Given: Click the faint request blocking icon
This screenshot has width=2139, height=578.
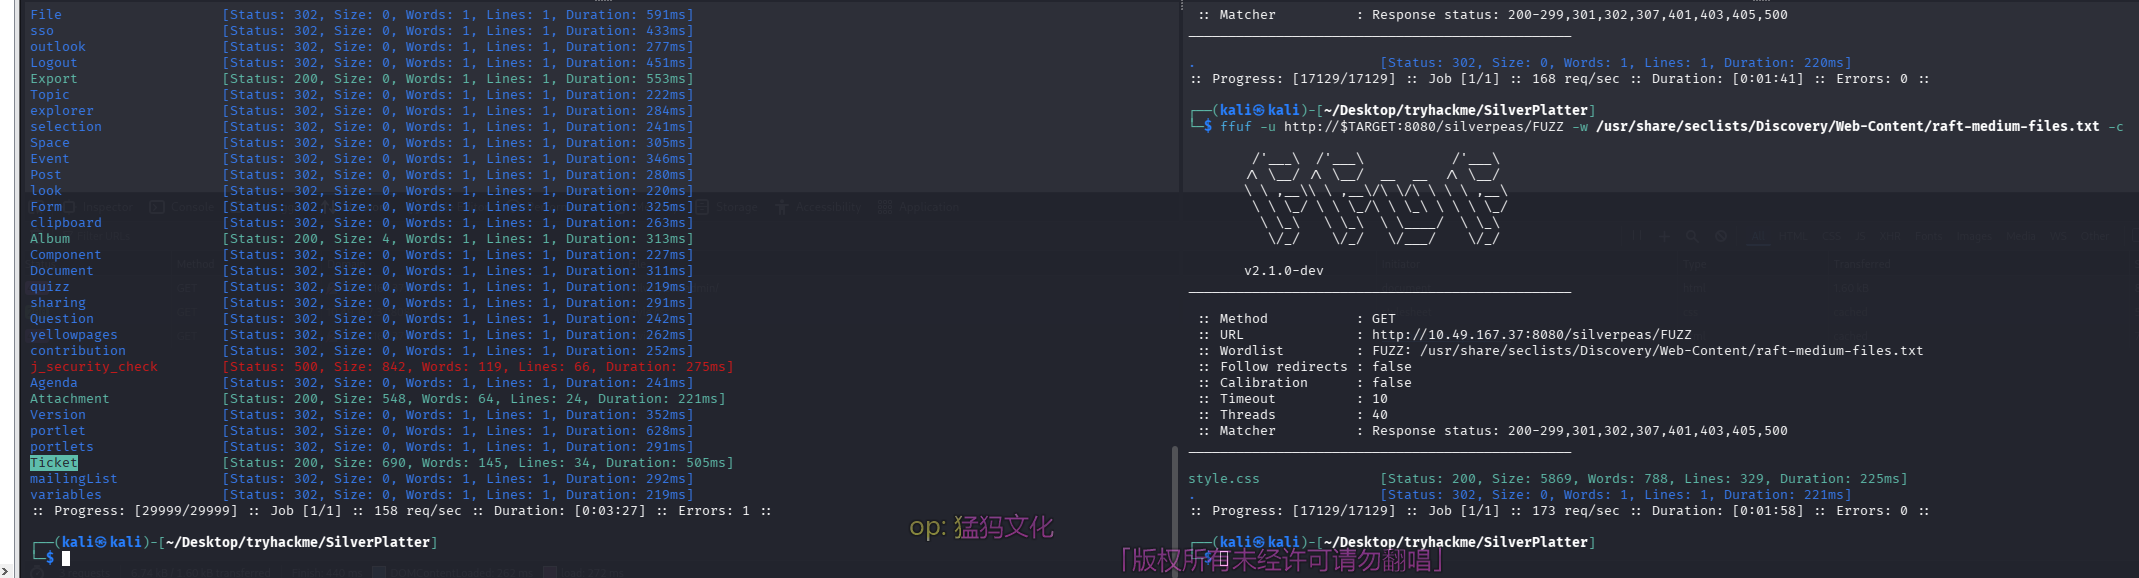Looking at the screenshot, I should pos(1720,237).
